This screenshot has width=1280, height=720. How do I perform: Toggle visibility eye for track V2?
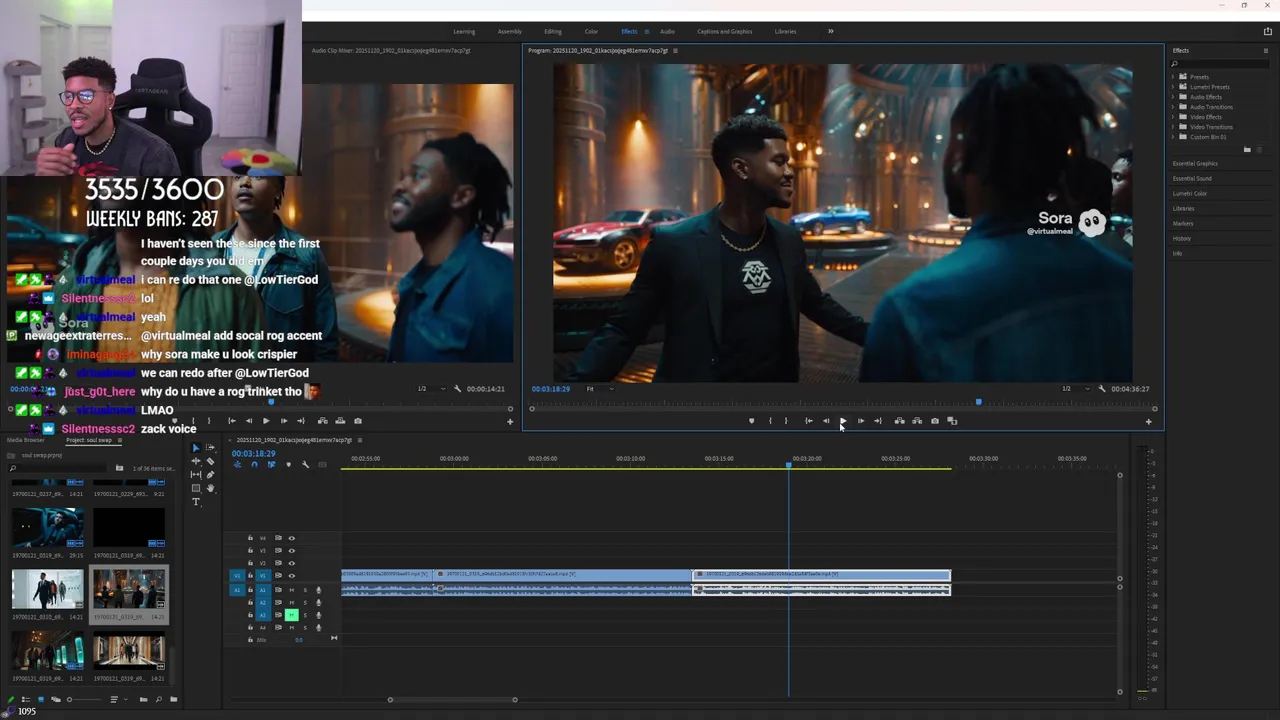pyautogui.click(x=292, y=563)
